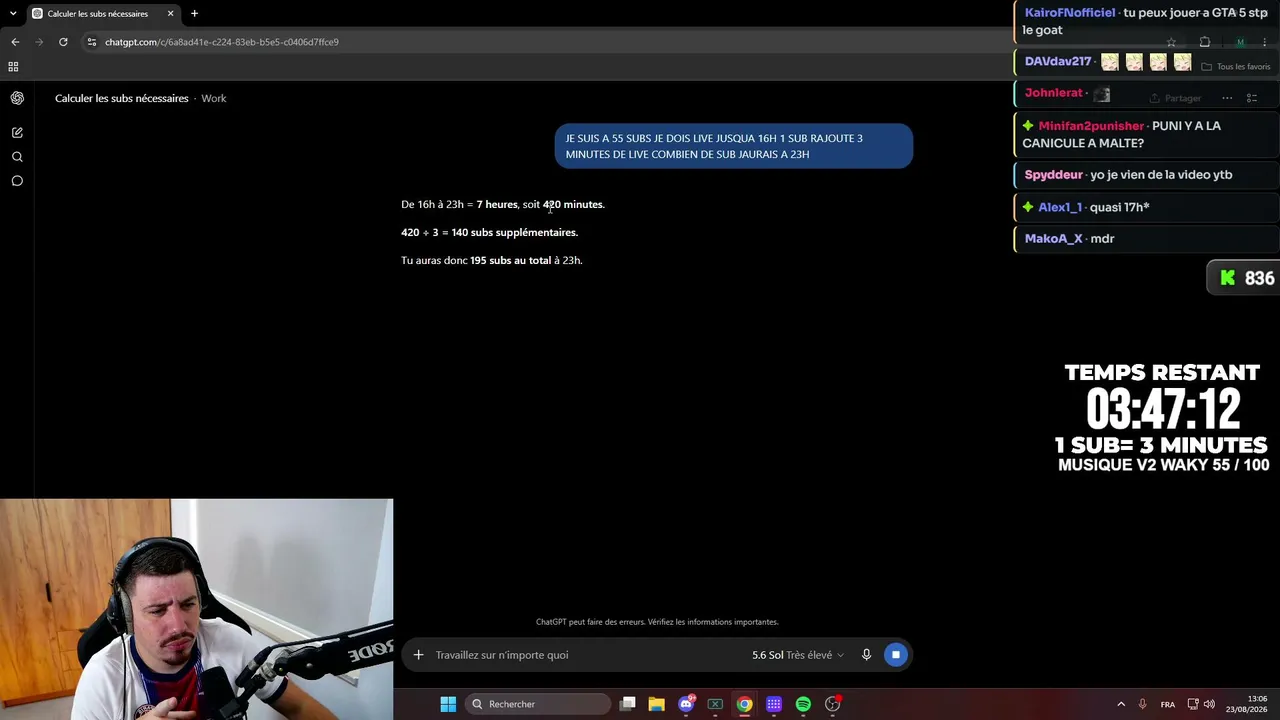Click the disclaimer 'ChatGPT peut faire des erreurs'
The height and width of the screenshot is (720, 1280).
tap(657, 622)
